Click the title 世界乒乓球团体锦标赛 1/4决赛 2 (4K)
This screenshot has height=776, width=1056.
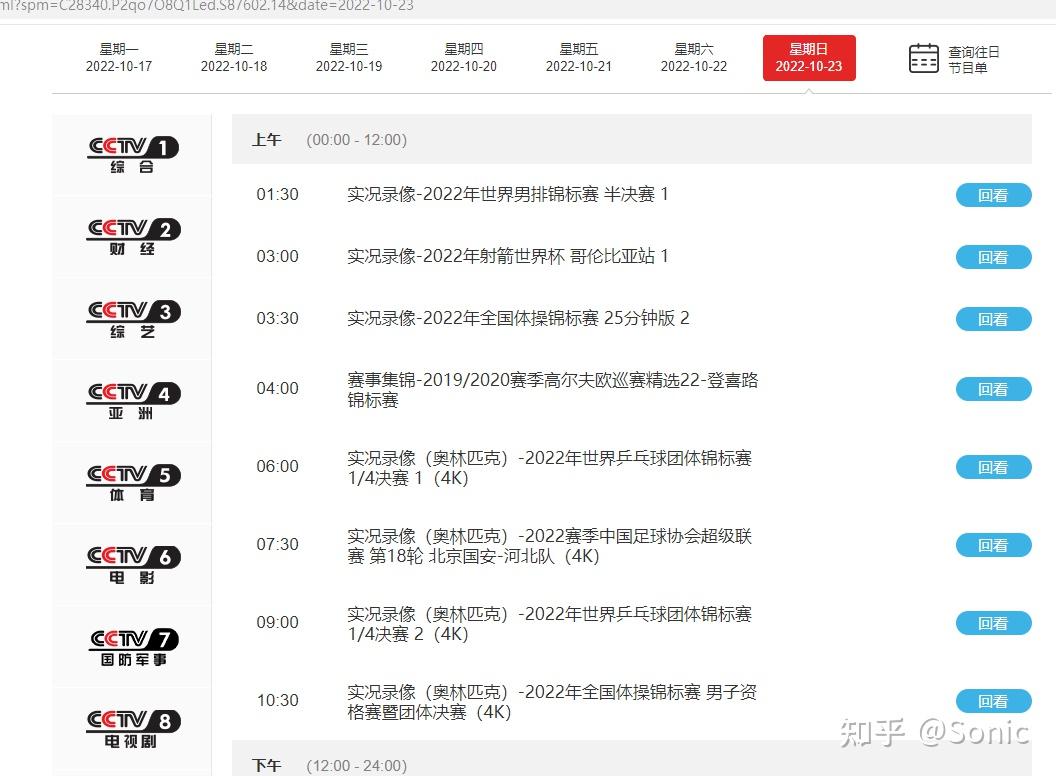coord(550,624)
